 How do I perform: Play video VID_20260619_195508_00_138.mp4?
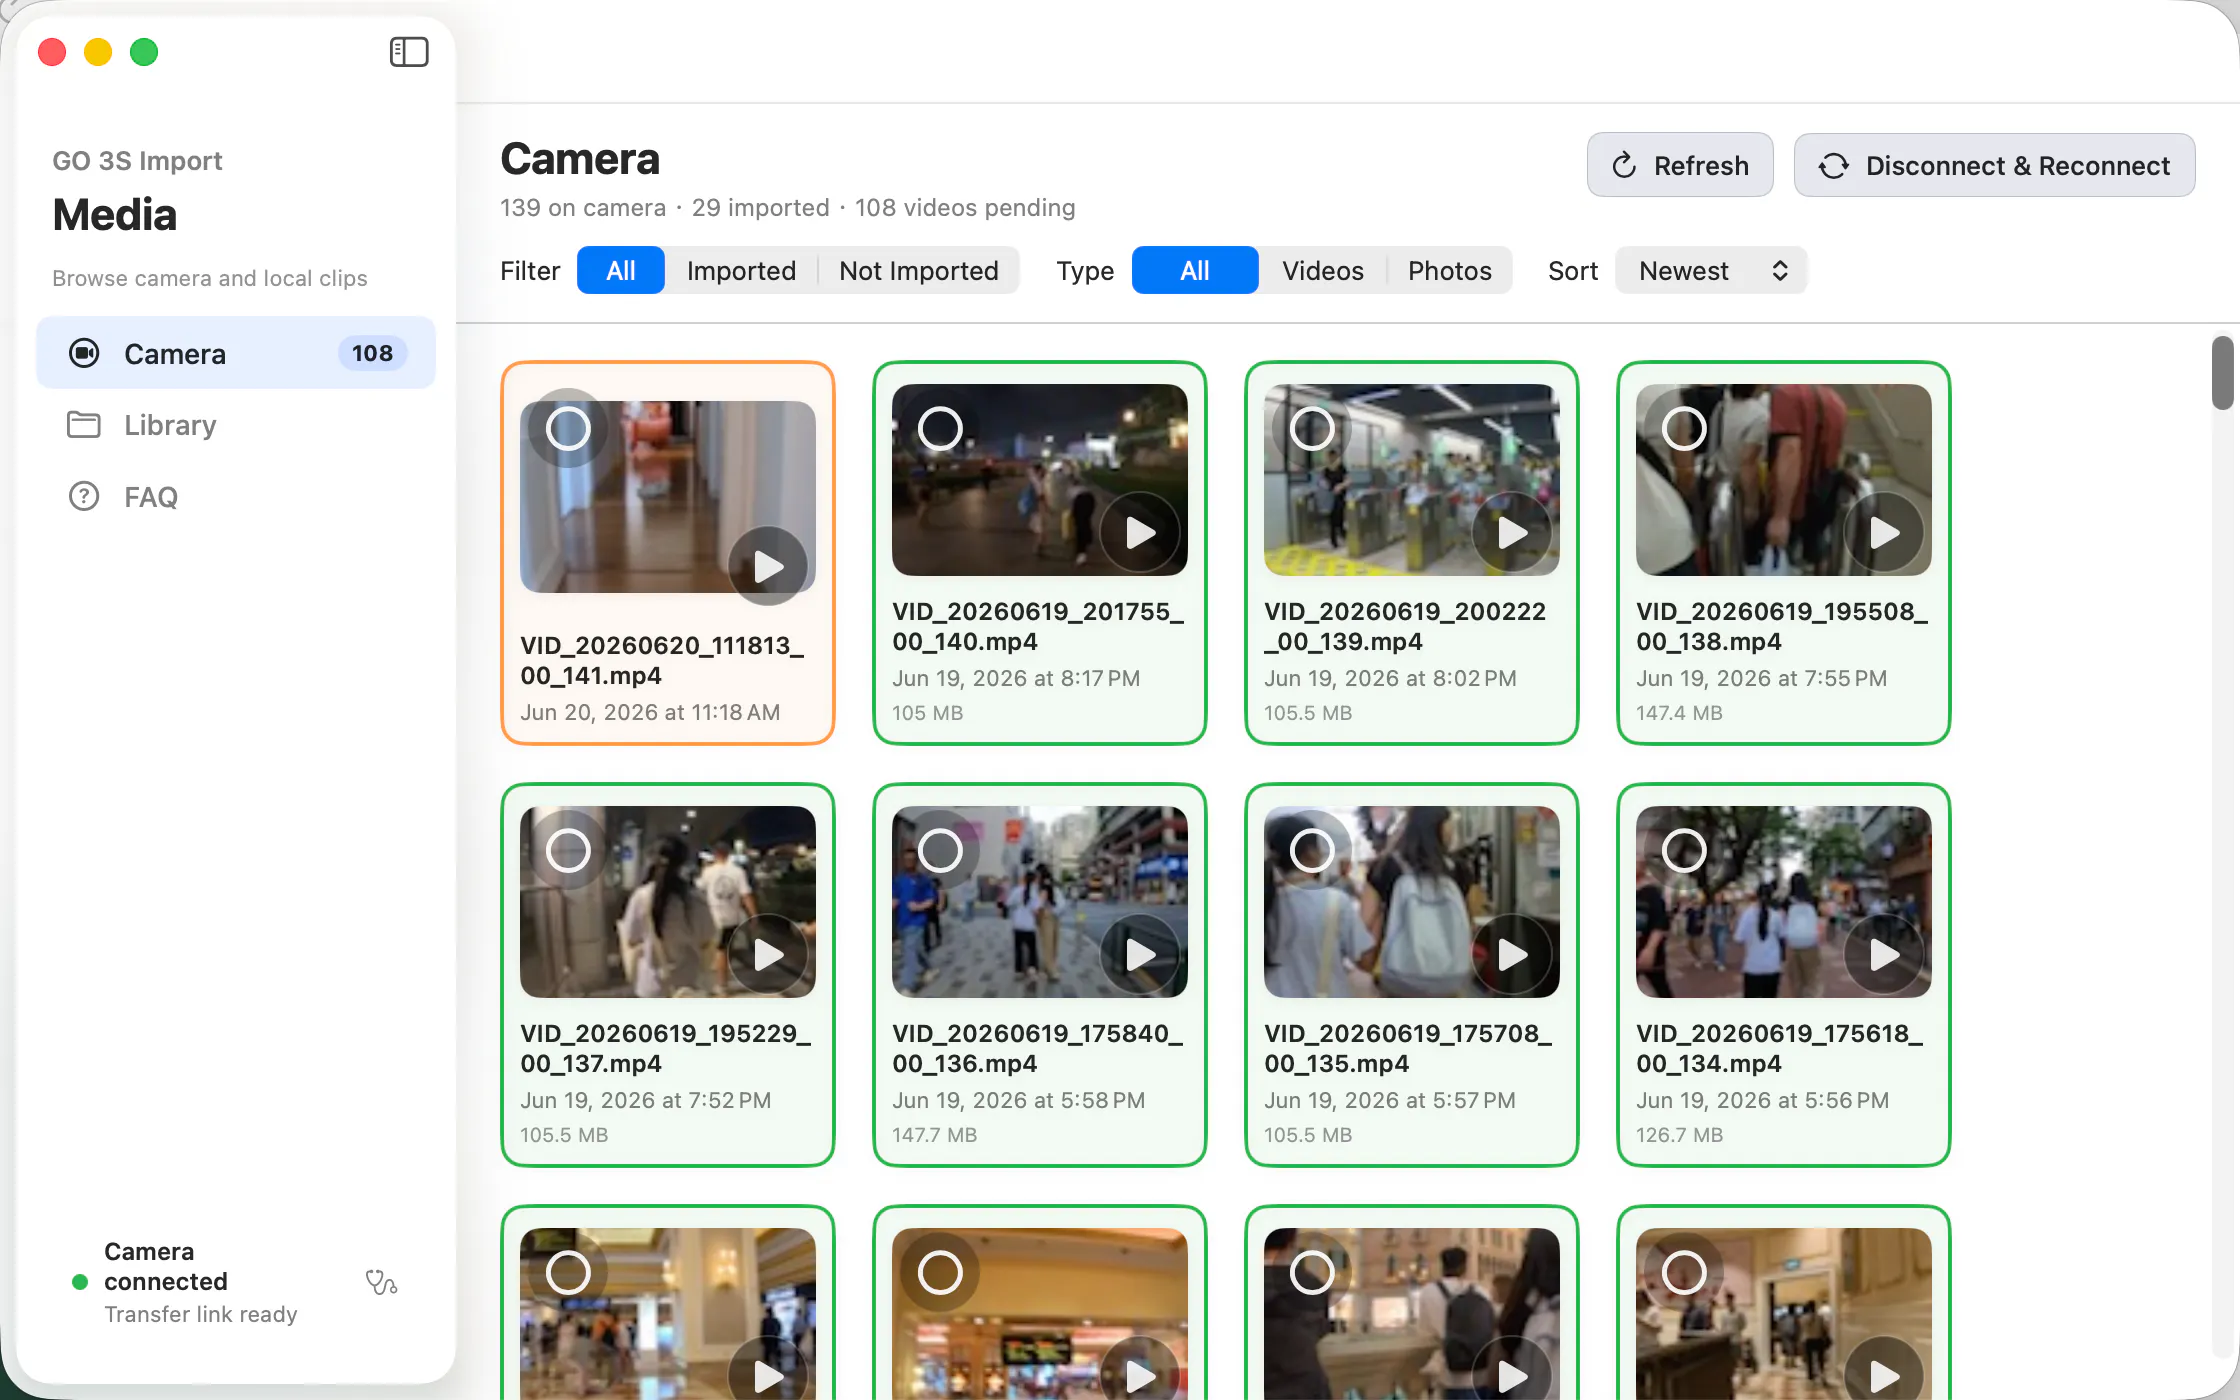(1884, 532)
